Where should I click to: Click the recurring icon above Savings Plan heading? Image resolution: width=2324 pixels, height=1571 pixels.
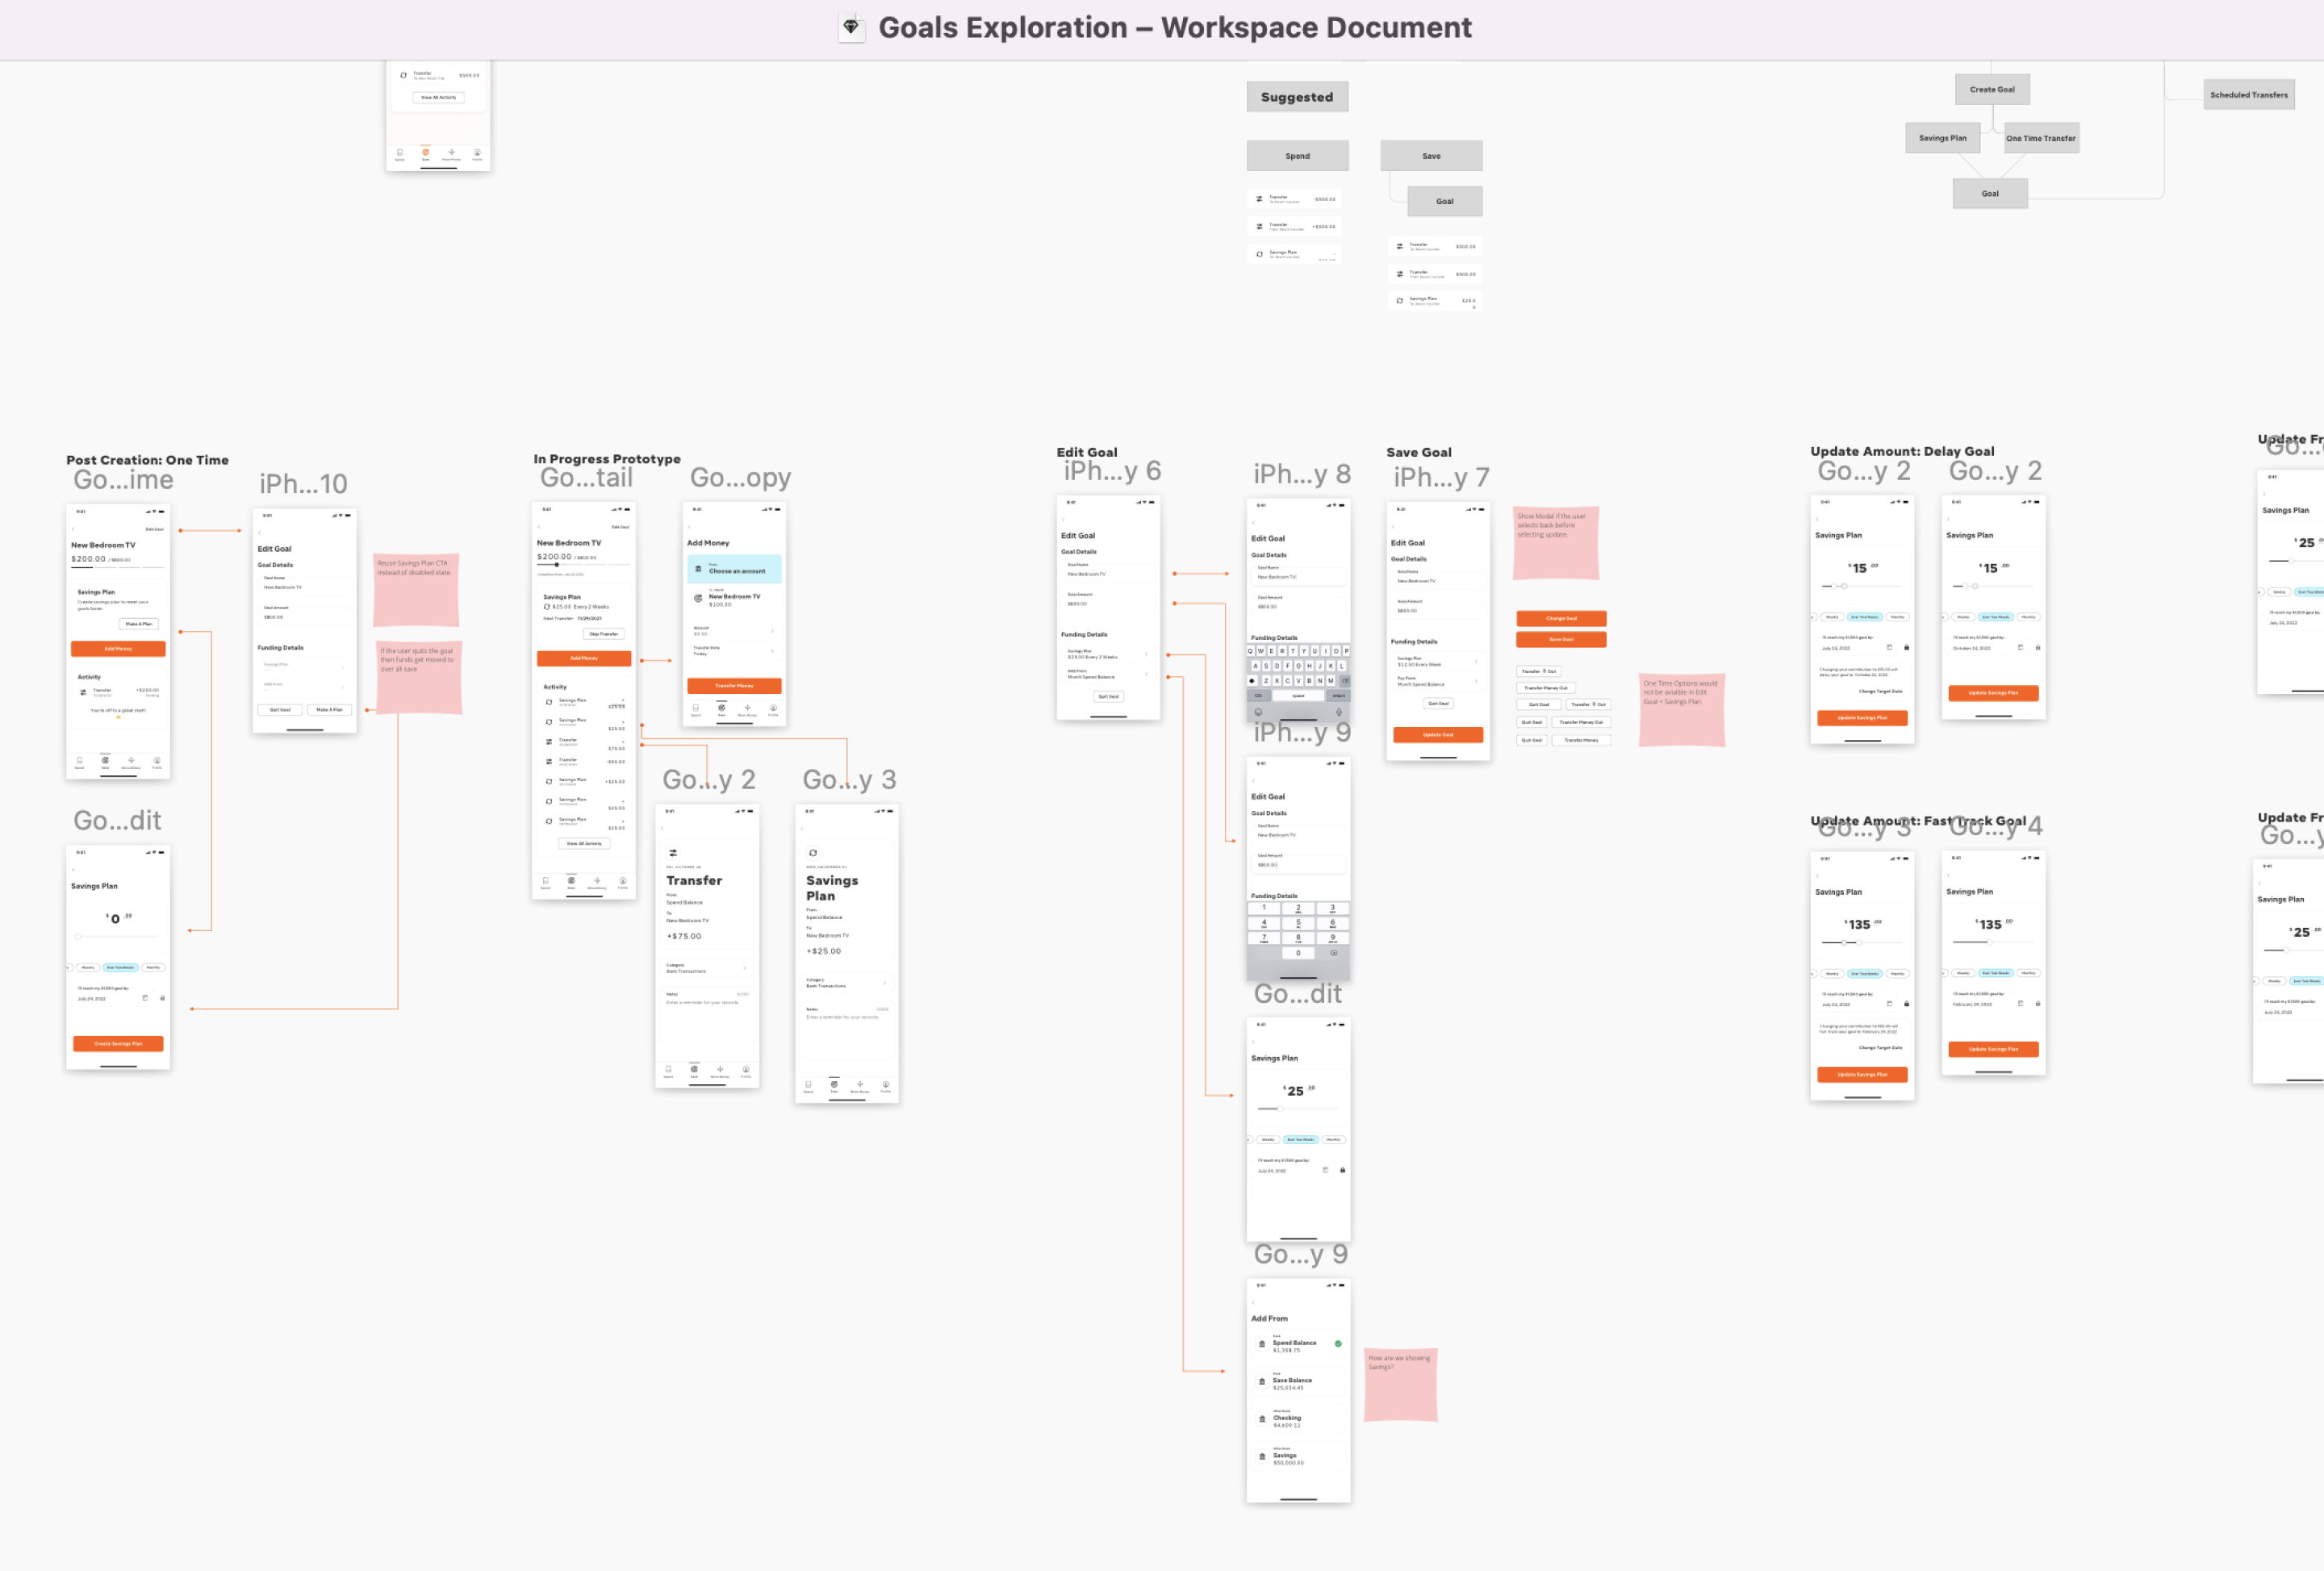[813, 853]
